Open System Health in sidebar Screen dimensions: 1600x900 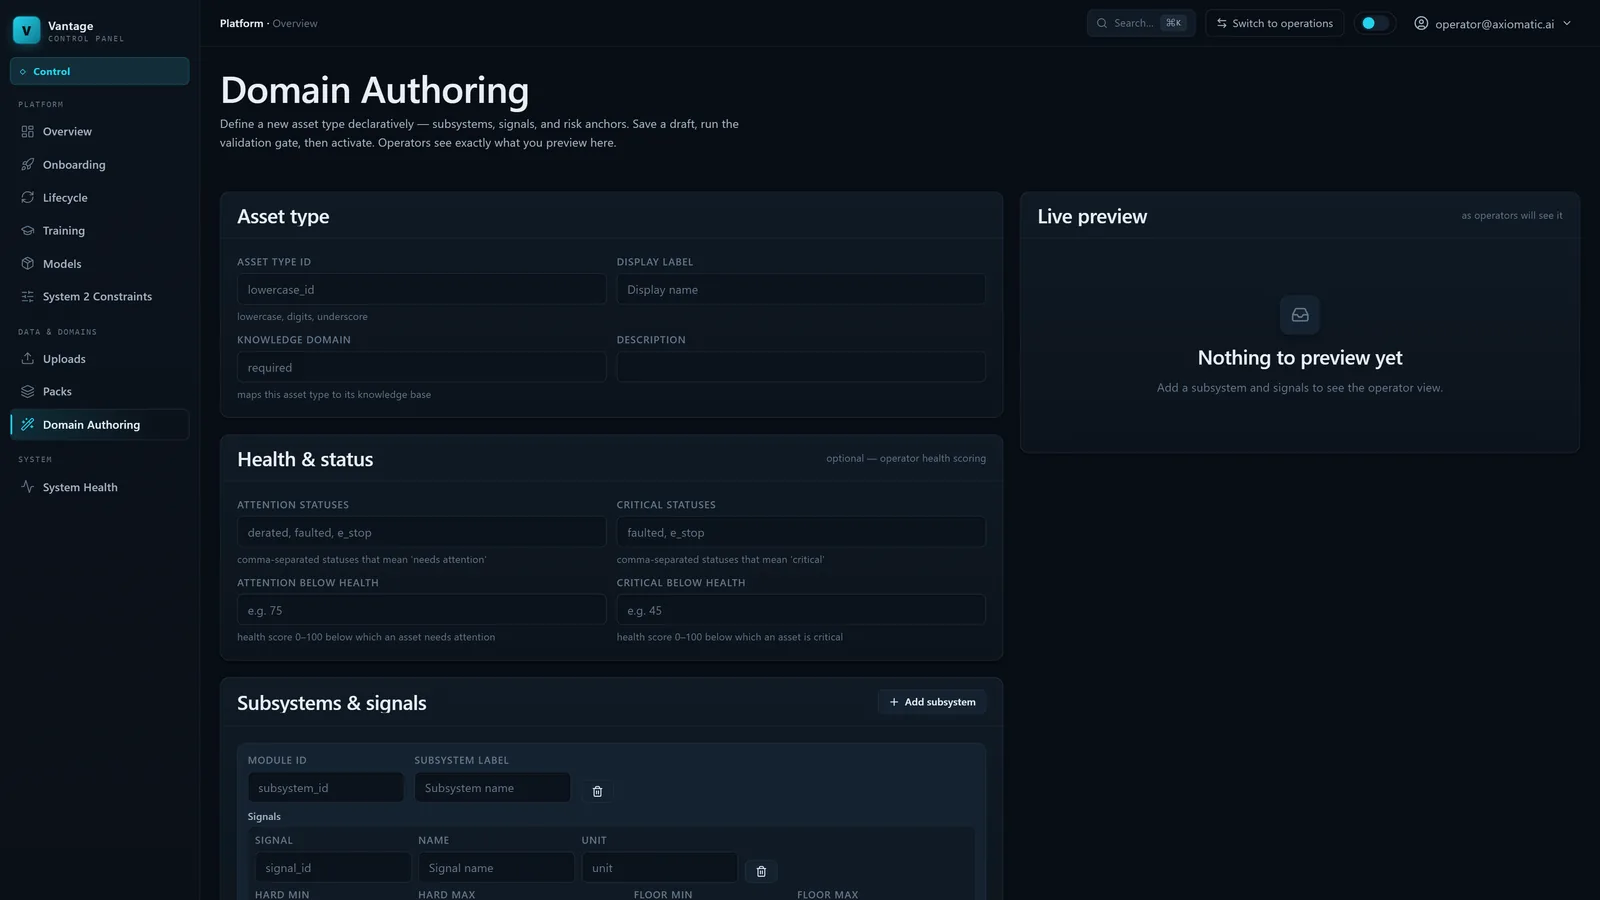tap(99, 487)
